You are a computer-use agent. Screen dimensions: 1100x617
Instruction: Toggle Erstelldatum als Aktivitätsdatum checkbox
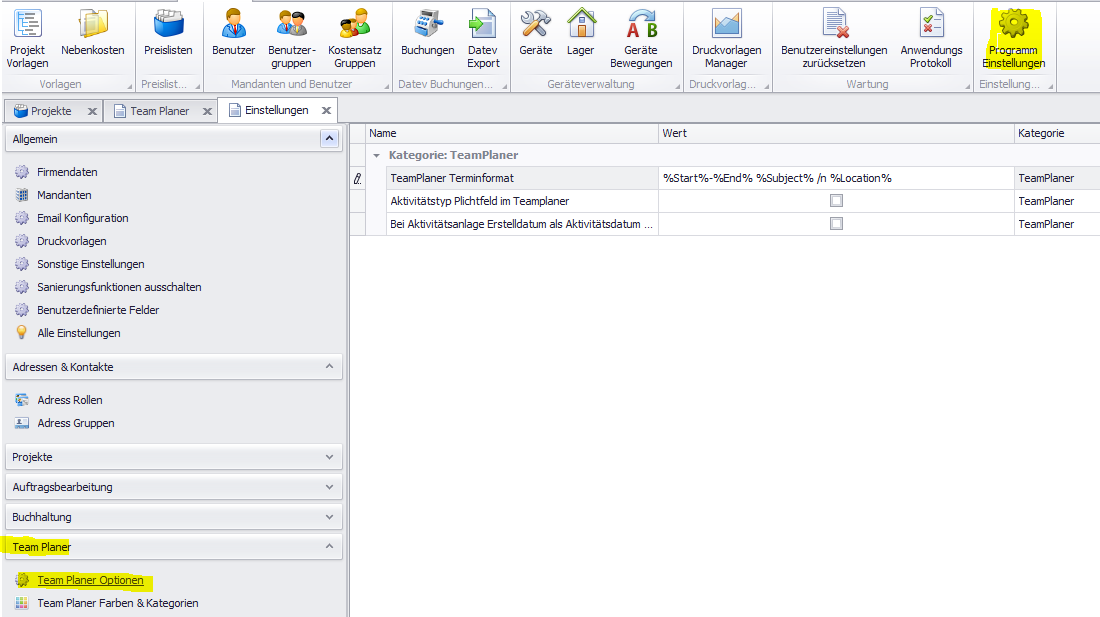click(x=836, y=224)
